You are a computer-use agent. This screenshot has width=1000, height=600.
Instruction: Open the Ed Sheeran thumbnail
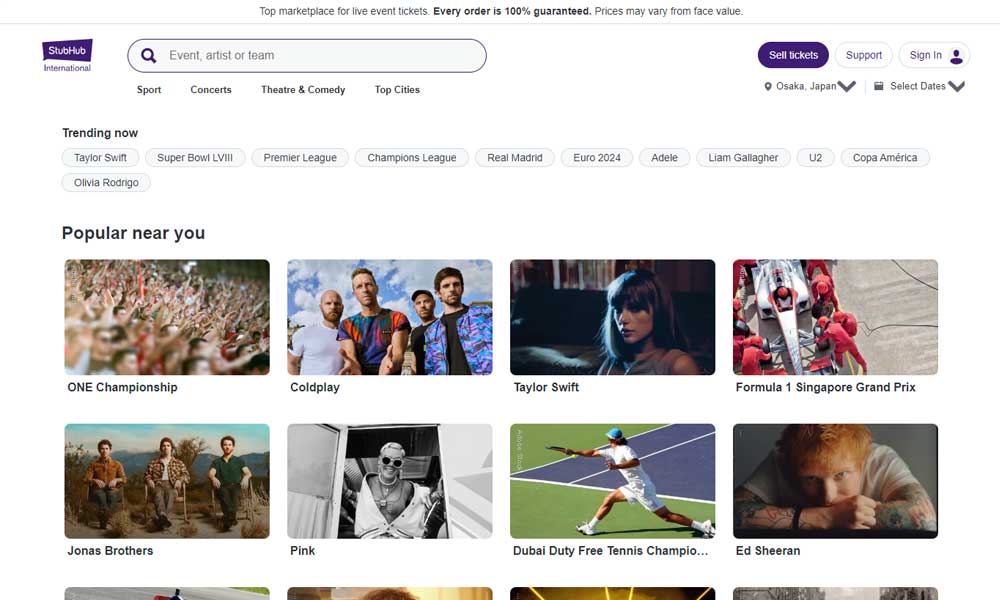[x=835, y=481]
